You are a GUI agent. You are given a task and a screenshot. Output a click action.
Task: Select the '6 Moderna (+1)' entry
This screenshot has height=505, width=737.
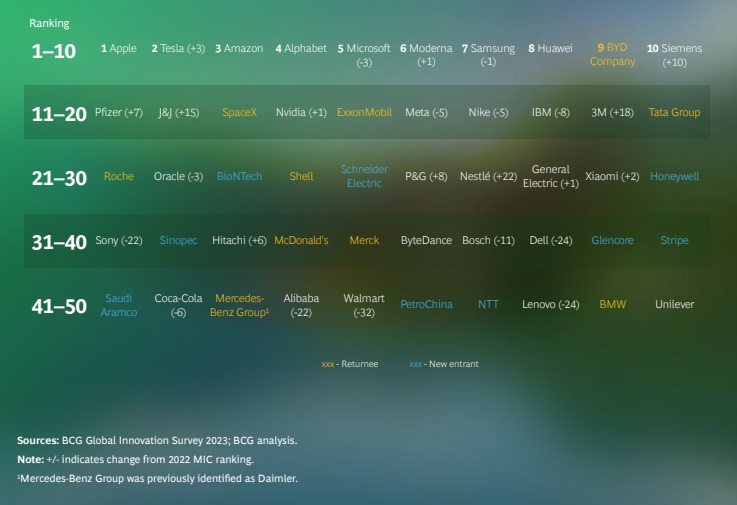pos(426,55)
